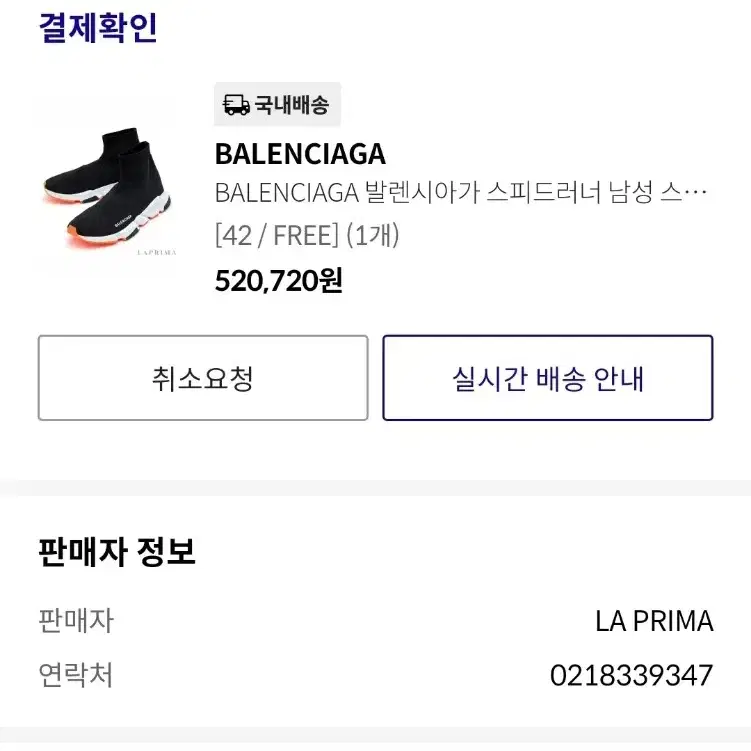
Task: Click the delivery truck icon
Action: point(236,104)
